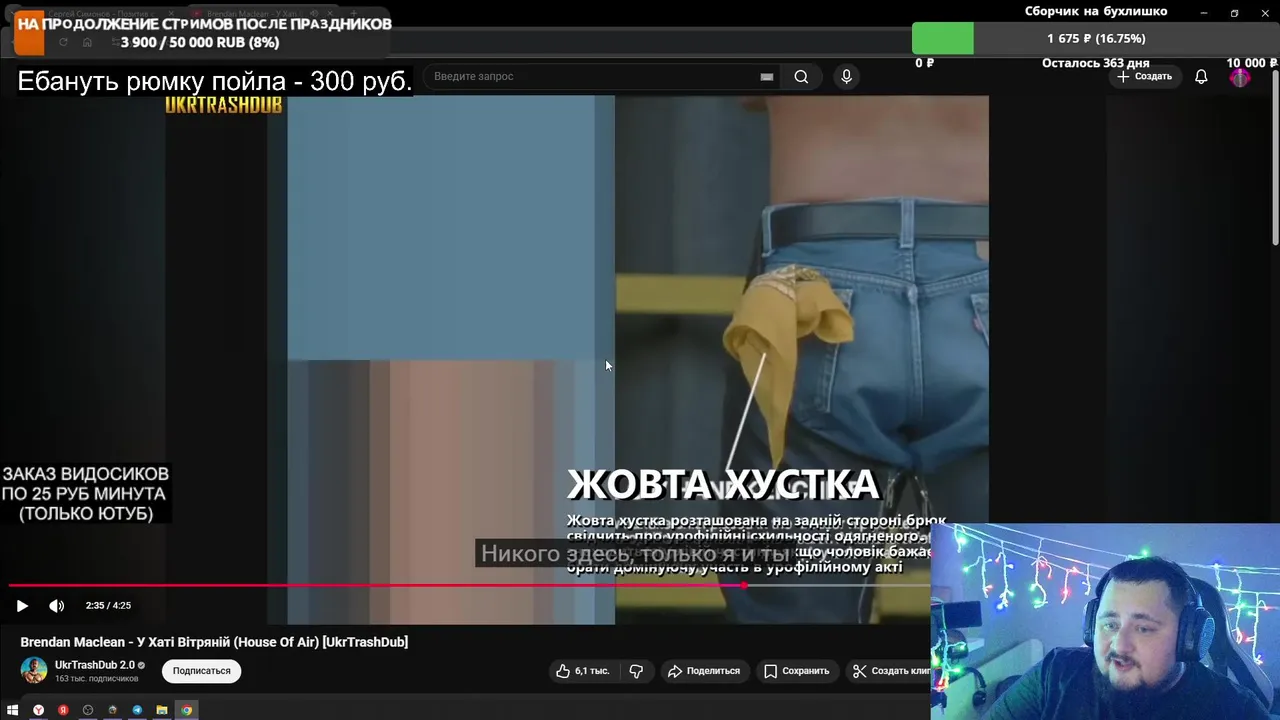1280x720 pixels.
Task: Click the video title 'Brendan Maclean - У Хаті Вітряній'
Action: pos(214,642)
